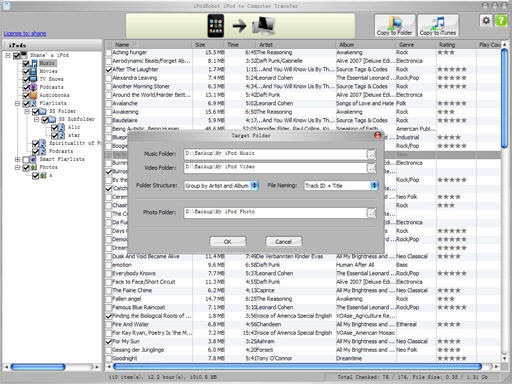Check the Avalanche track checkbox
Viewport: 512px width, 384px height.
[109, 104]
